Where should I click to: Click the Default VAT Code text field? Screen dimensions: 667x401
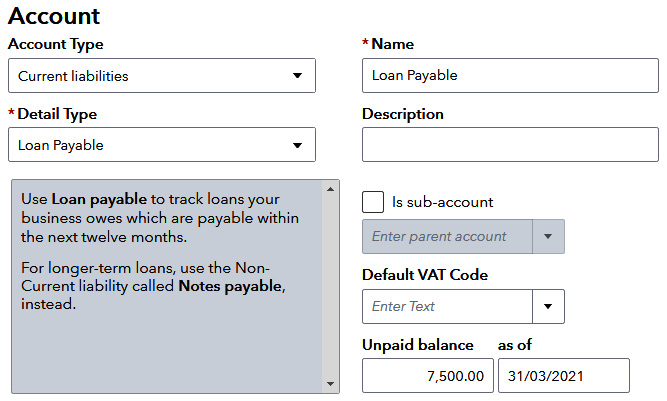[446, 307]
